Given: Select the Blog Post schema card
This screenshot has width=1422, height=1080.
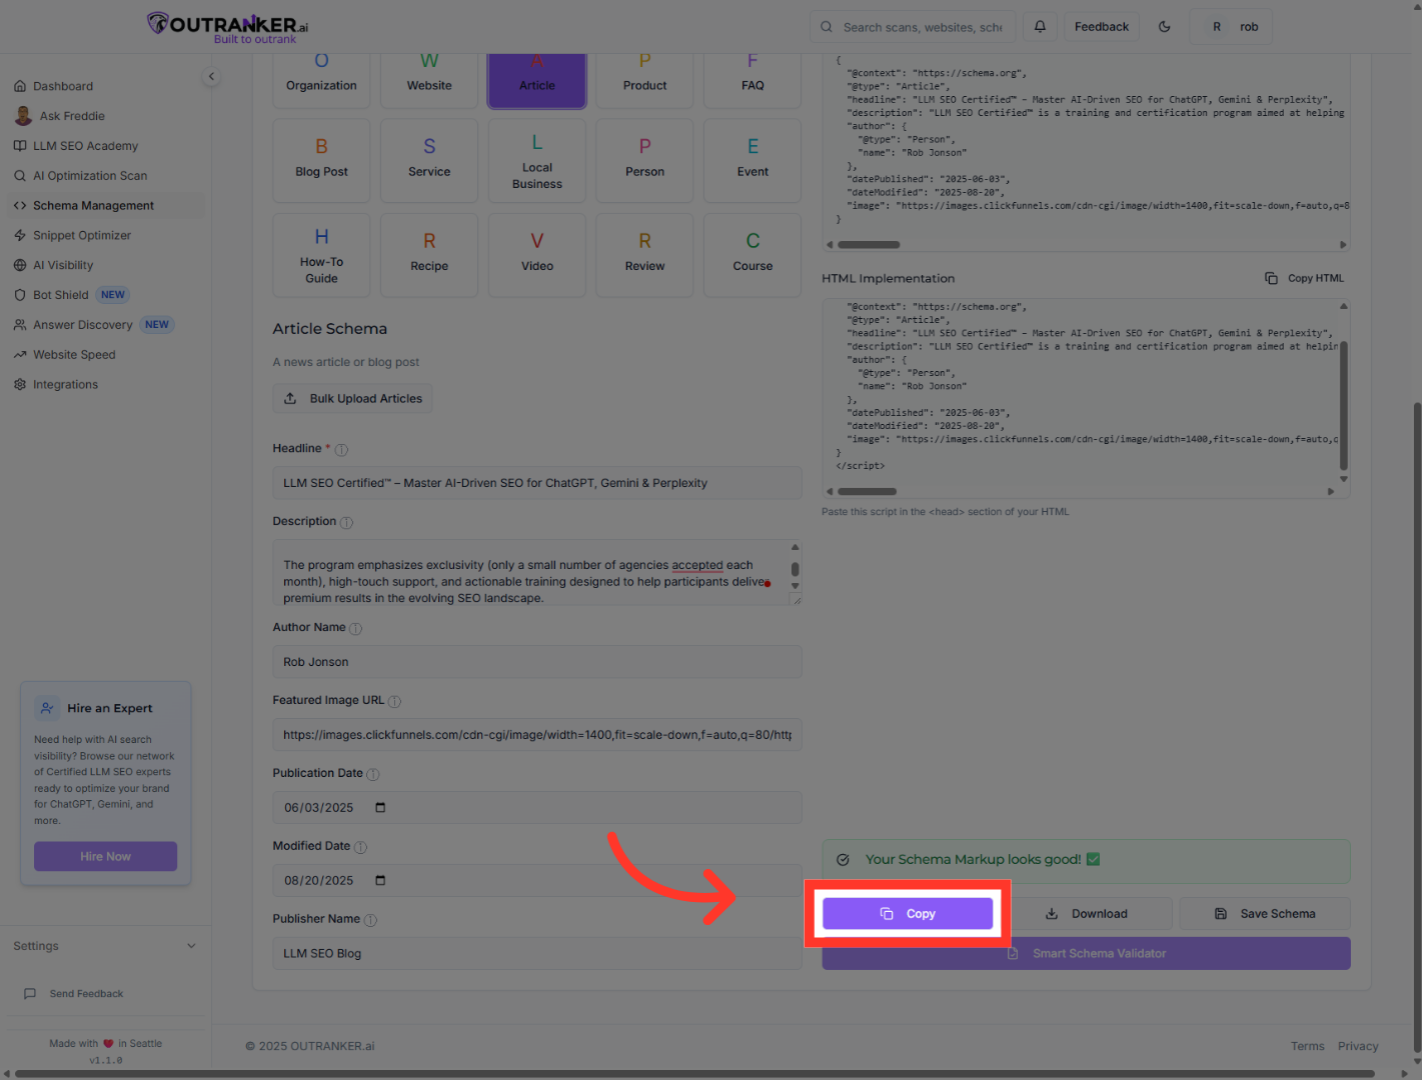Looking at the screenshot, I should 321,160.
